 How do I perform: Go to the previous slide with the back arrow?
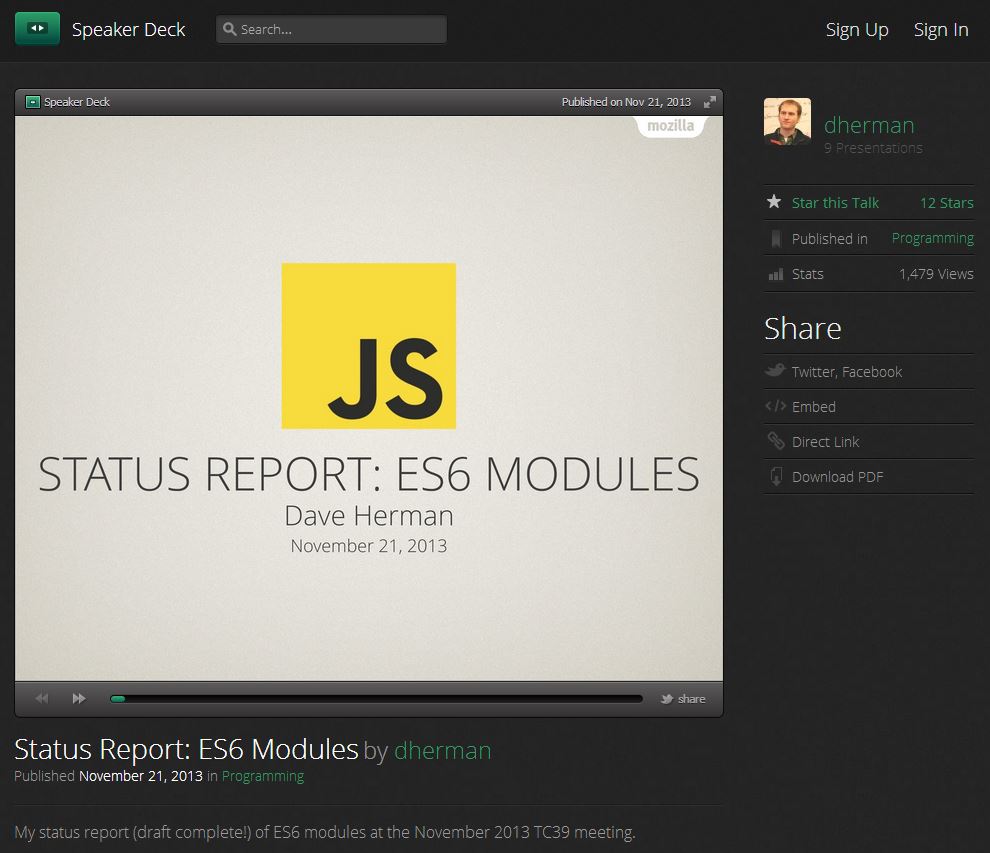click(x=42, y=698)
